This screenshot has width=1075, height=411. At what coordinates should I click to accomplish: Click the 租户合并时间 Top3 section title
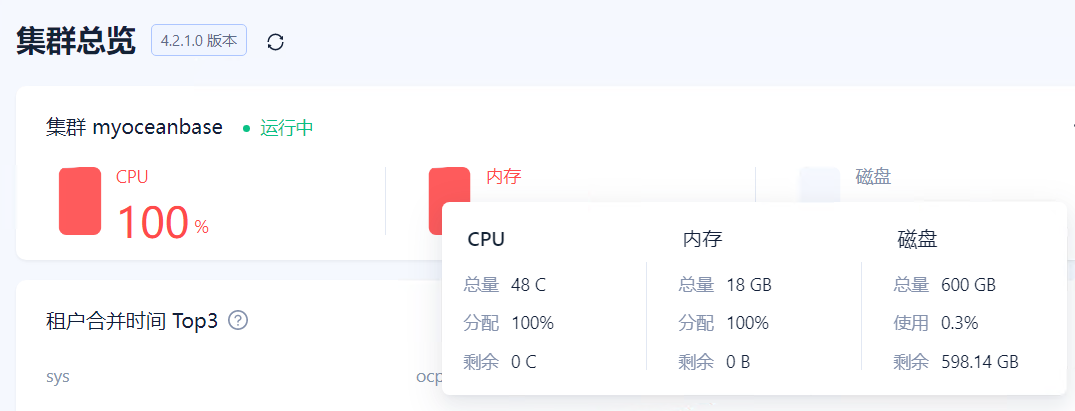(x=132, y=320)
